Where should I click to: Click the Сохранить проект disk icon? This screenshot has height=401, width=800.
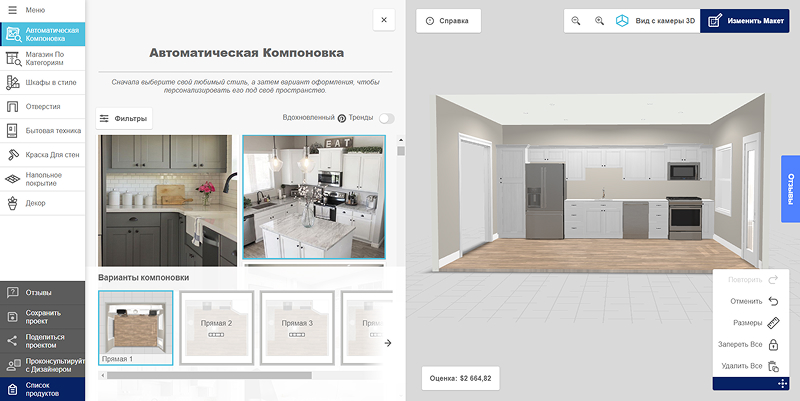(12, 317)
